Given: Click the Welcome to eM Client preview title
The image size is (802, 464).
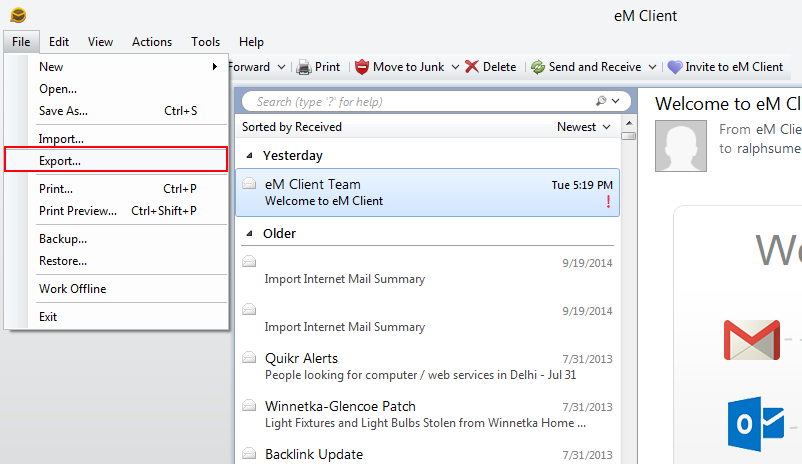Looking at the screenshot, I should 728,104.
